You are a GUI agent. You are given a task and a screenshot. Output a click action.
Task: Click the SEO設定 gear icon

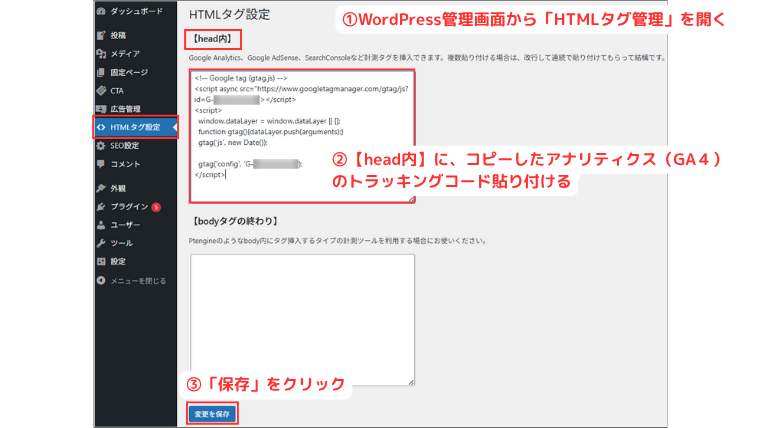[101, 146]
